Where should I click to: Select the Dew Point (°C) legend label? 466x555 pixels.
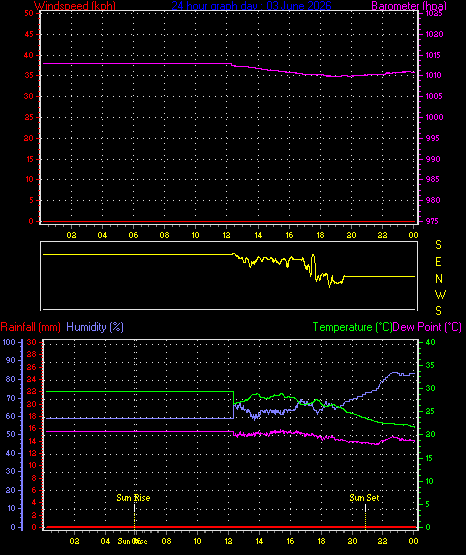click(x=427, y=327)
